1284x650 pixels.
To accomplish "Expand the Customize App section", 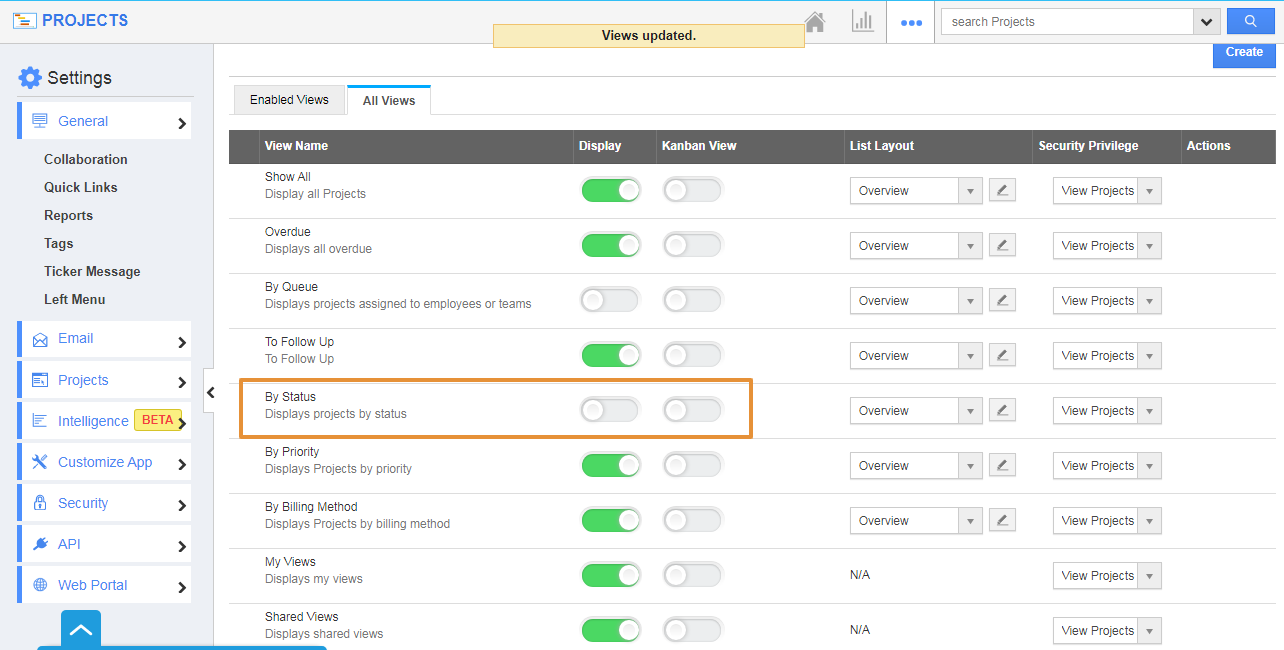I will 105,462.
